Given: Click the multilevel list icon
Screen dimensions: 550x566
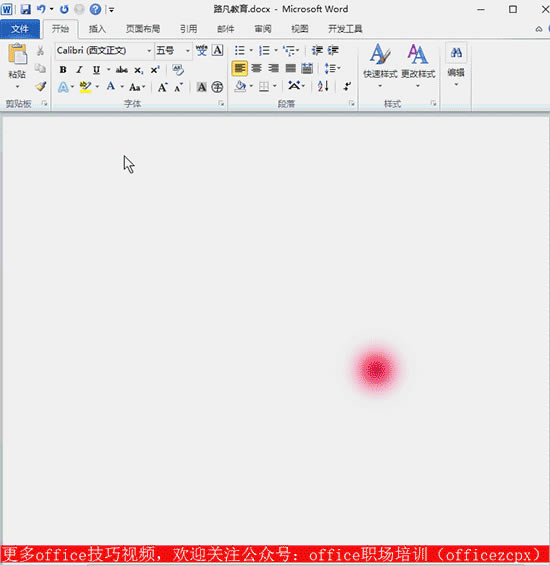Looking at the screenshot, I should click(x=289, y=50).
